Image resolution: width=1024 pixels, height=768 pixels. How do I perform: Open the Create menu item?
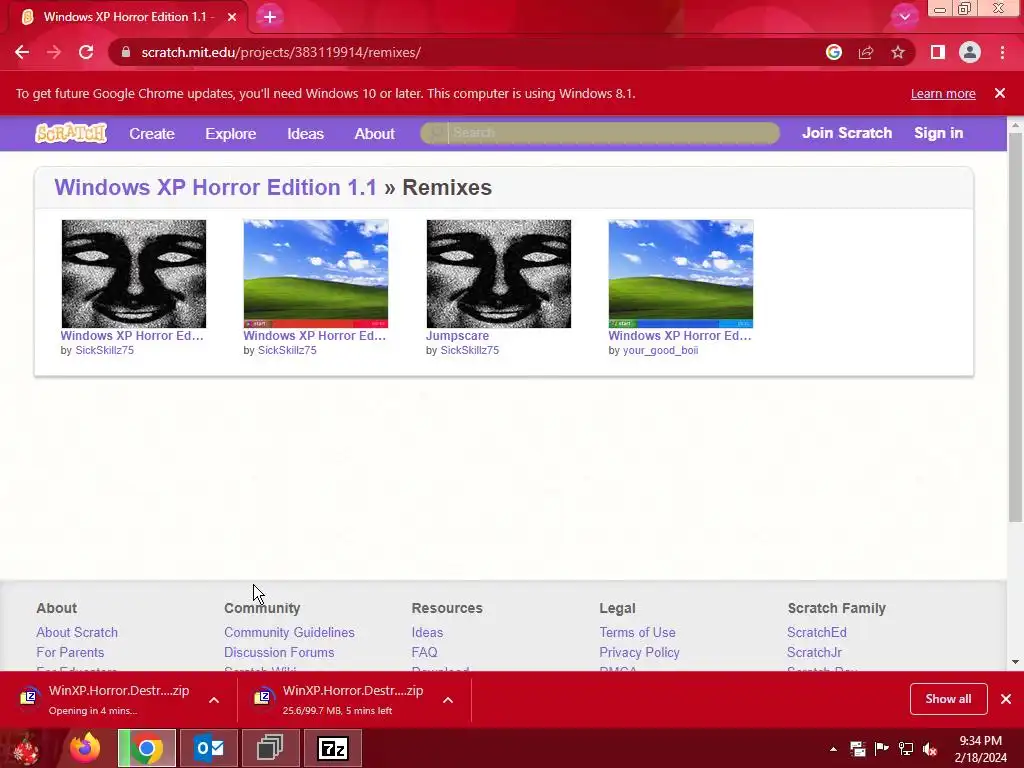tap(152, 134)
